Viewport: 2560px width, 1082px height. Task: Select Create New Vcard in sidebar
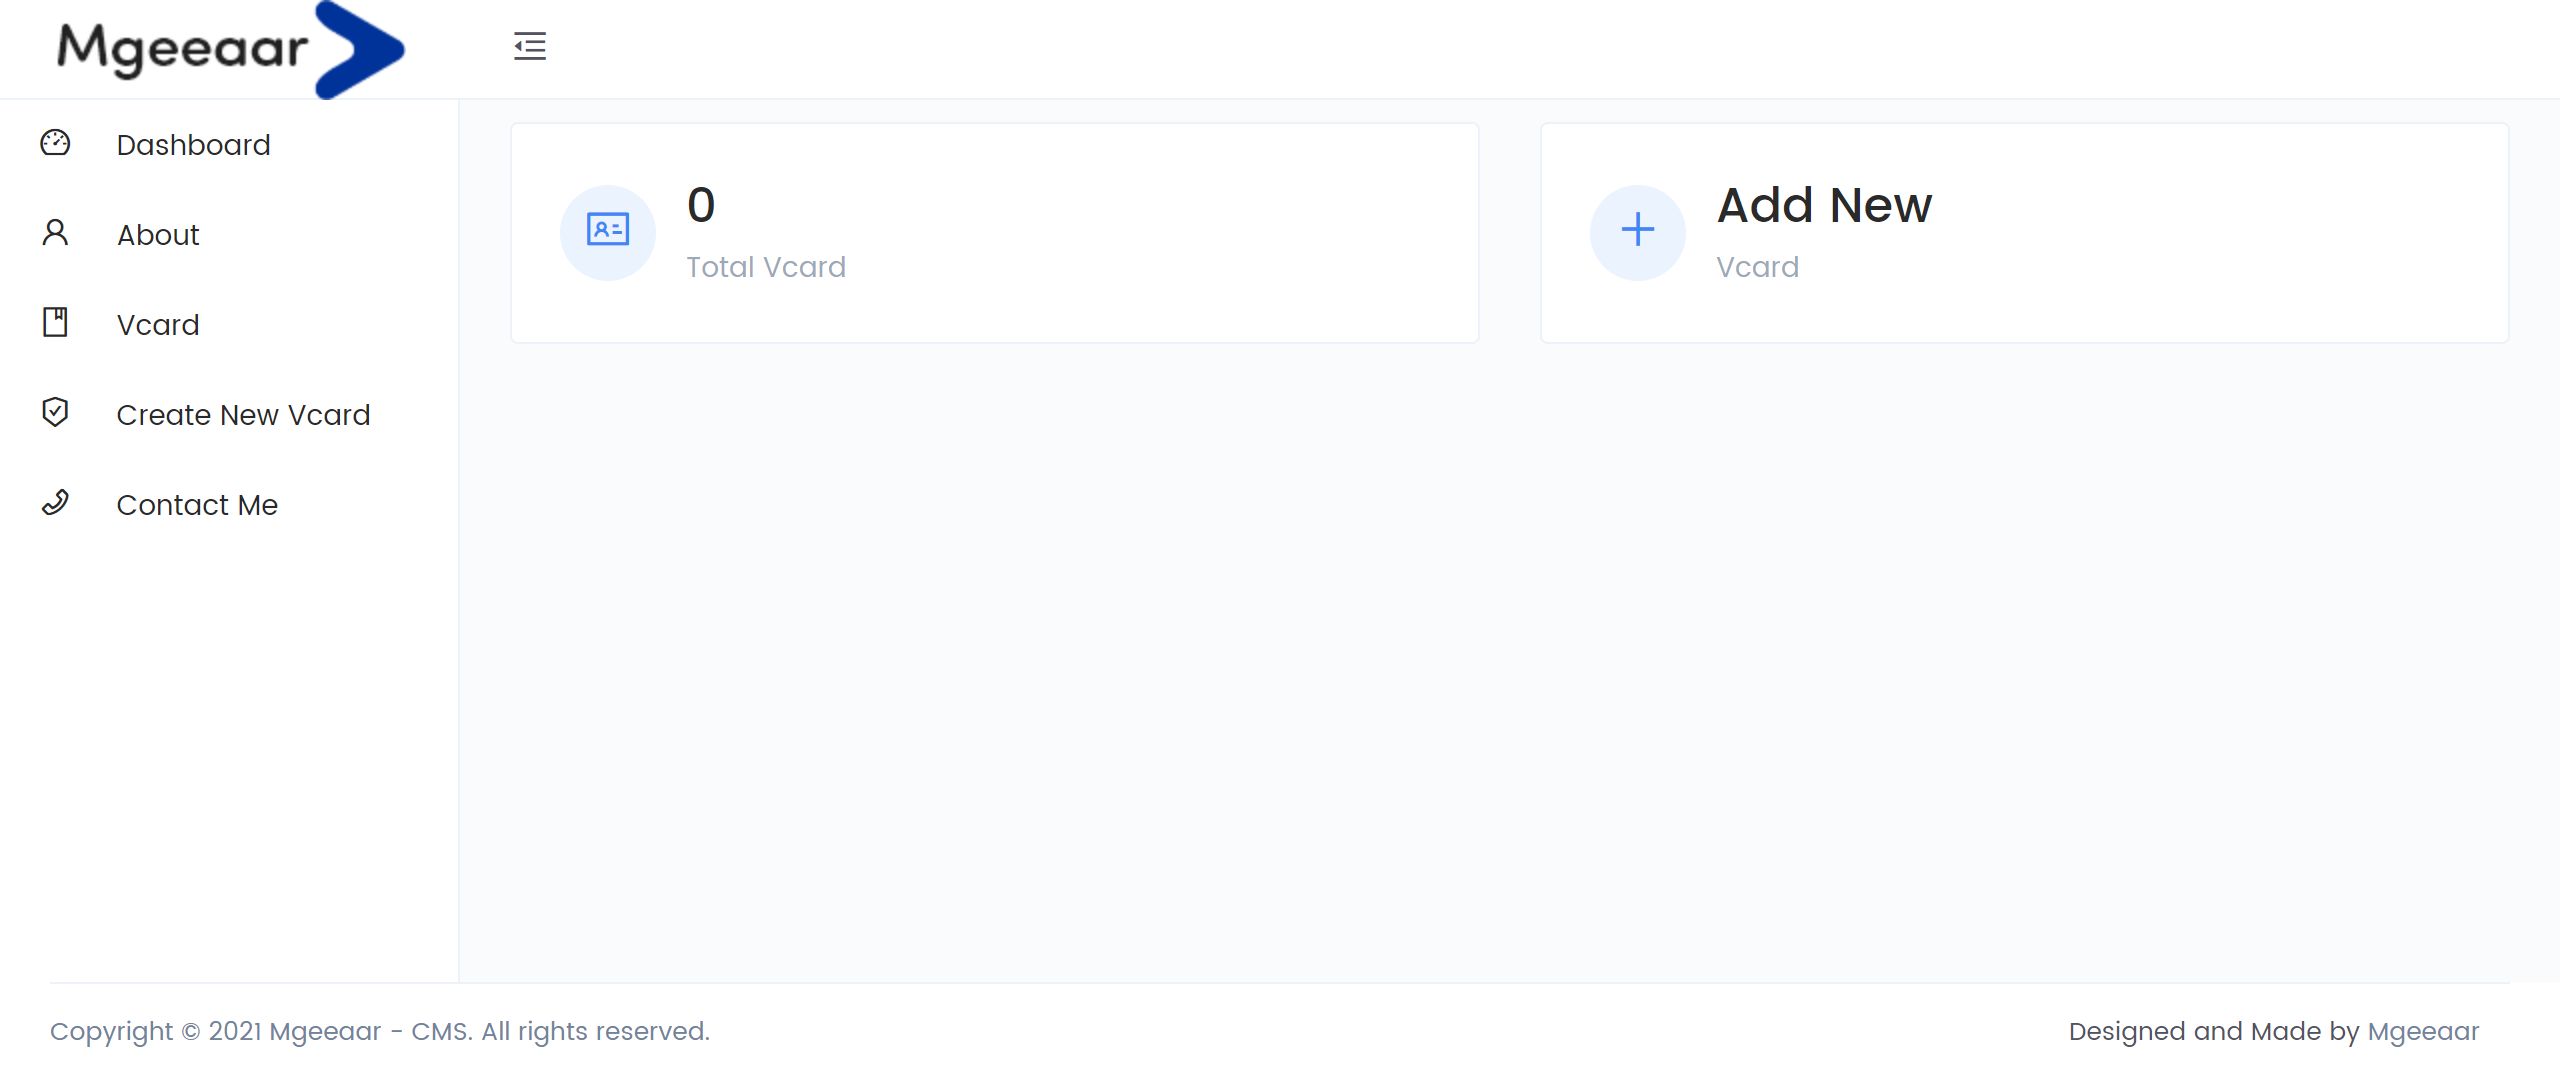pyautogui.click(x=243, y=416)
